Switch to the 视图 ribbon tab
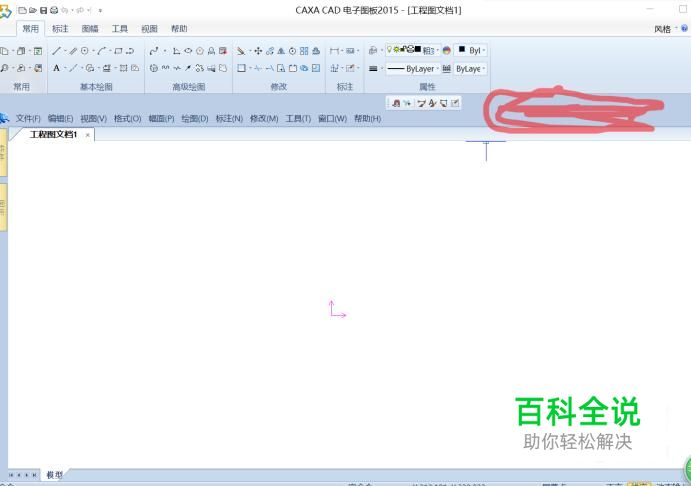This screenshot has height=486, width=691. pos(149,29)
